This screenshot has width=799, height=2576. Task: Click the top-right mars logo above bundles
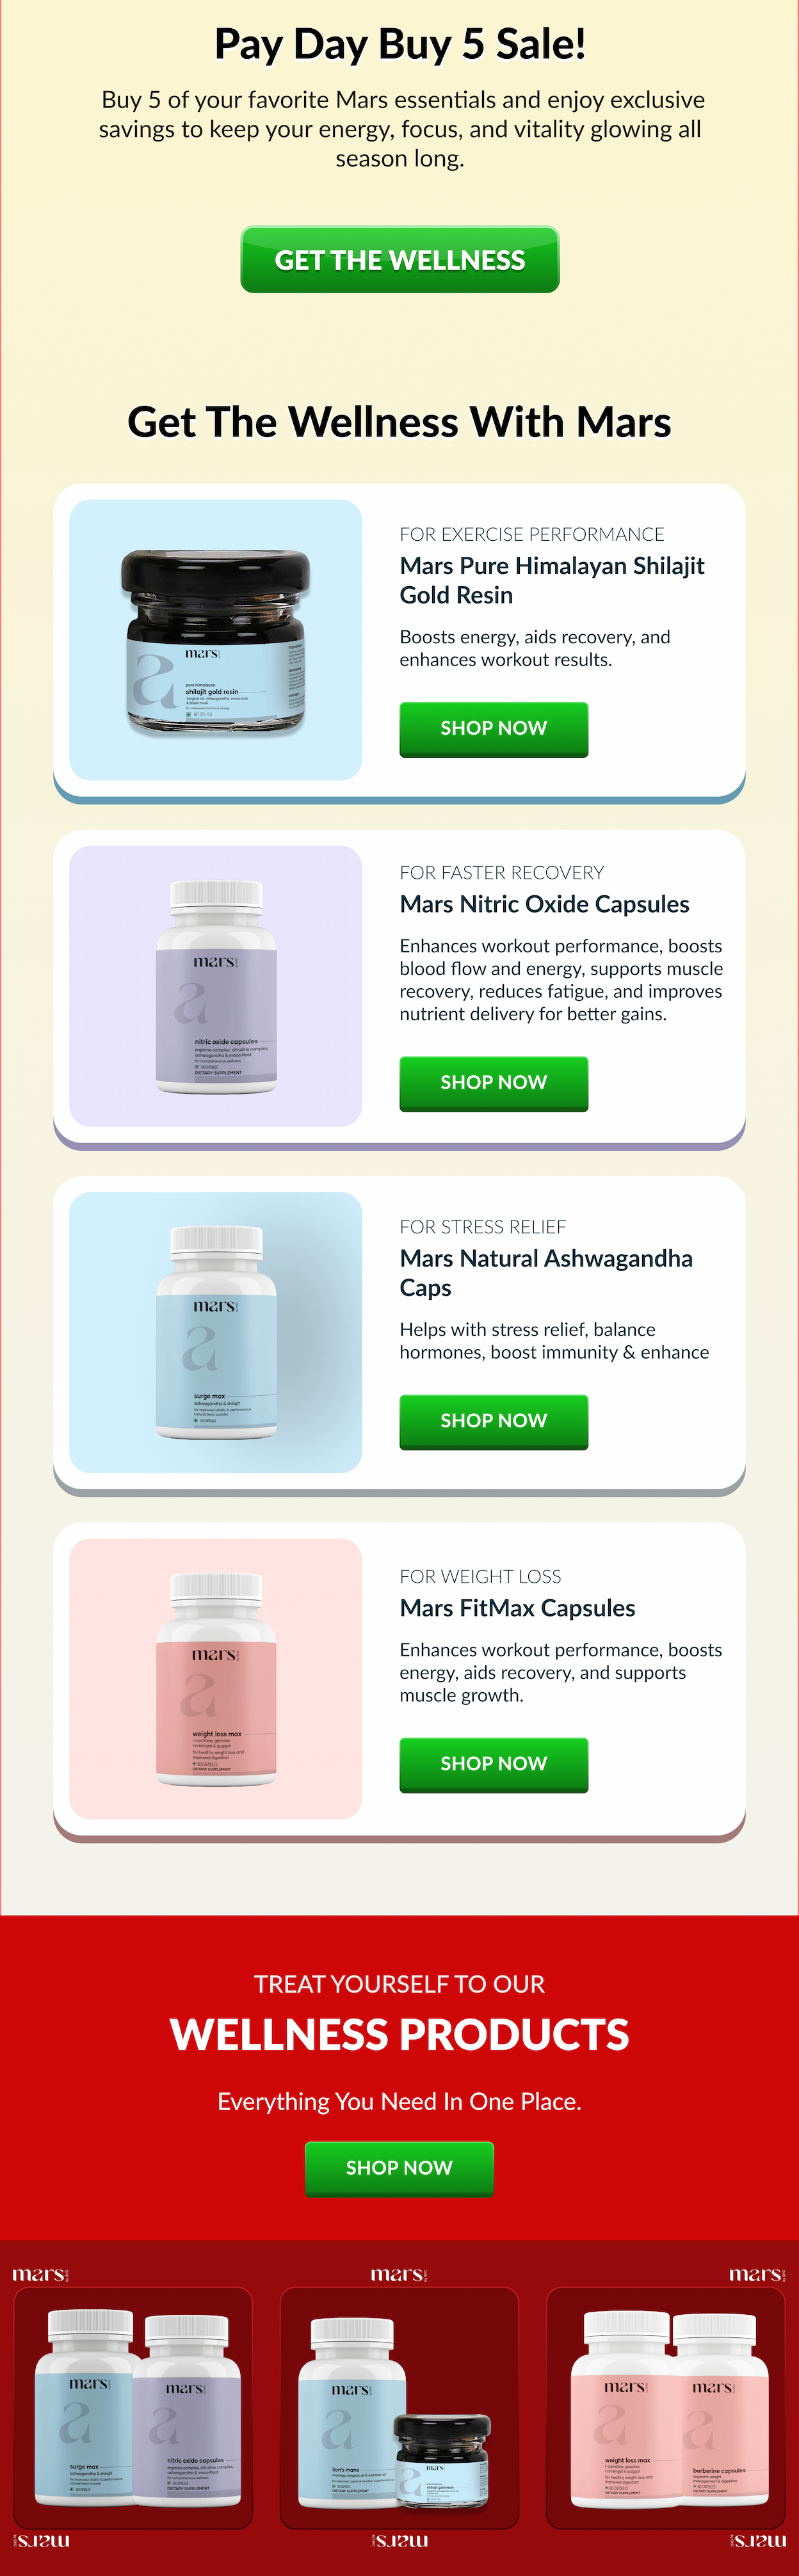tap(757, 2274)
